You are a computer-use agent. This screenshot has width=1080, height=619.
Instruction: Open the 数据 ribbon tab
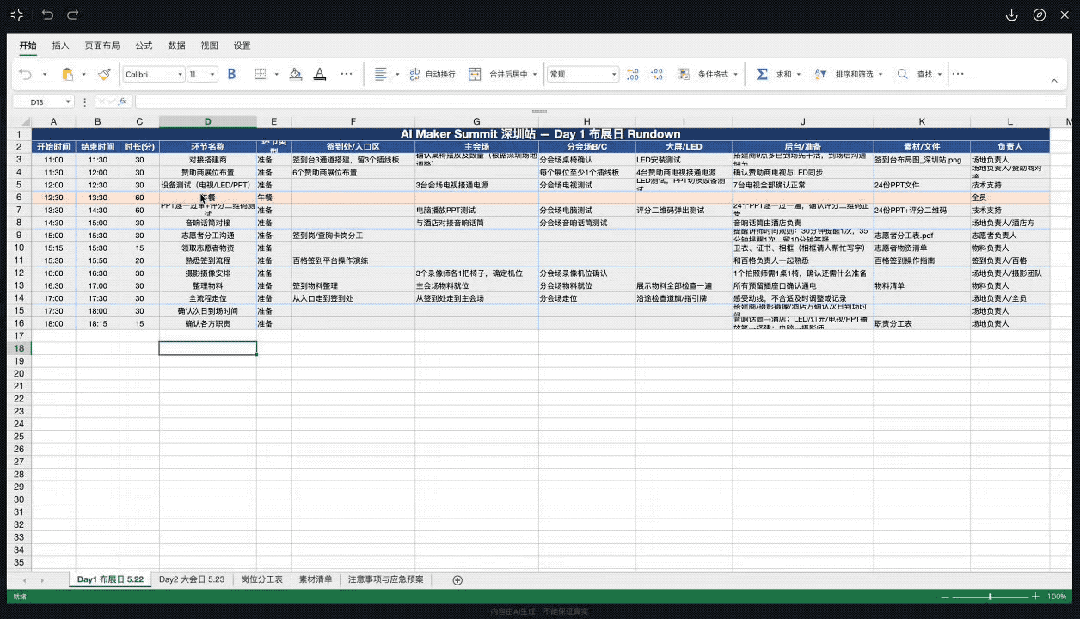pyautogui.click(x=176, y=45)
